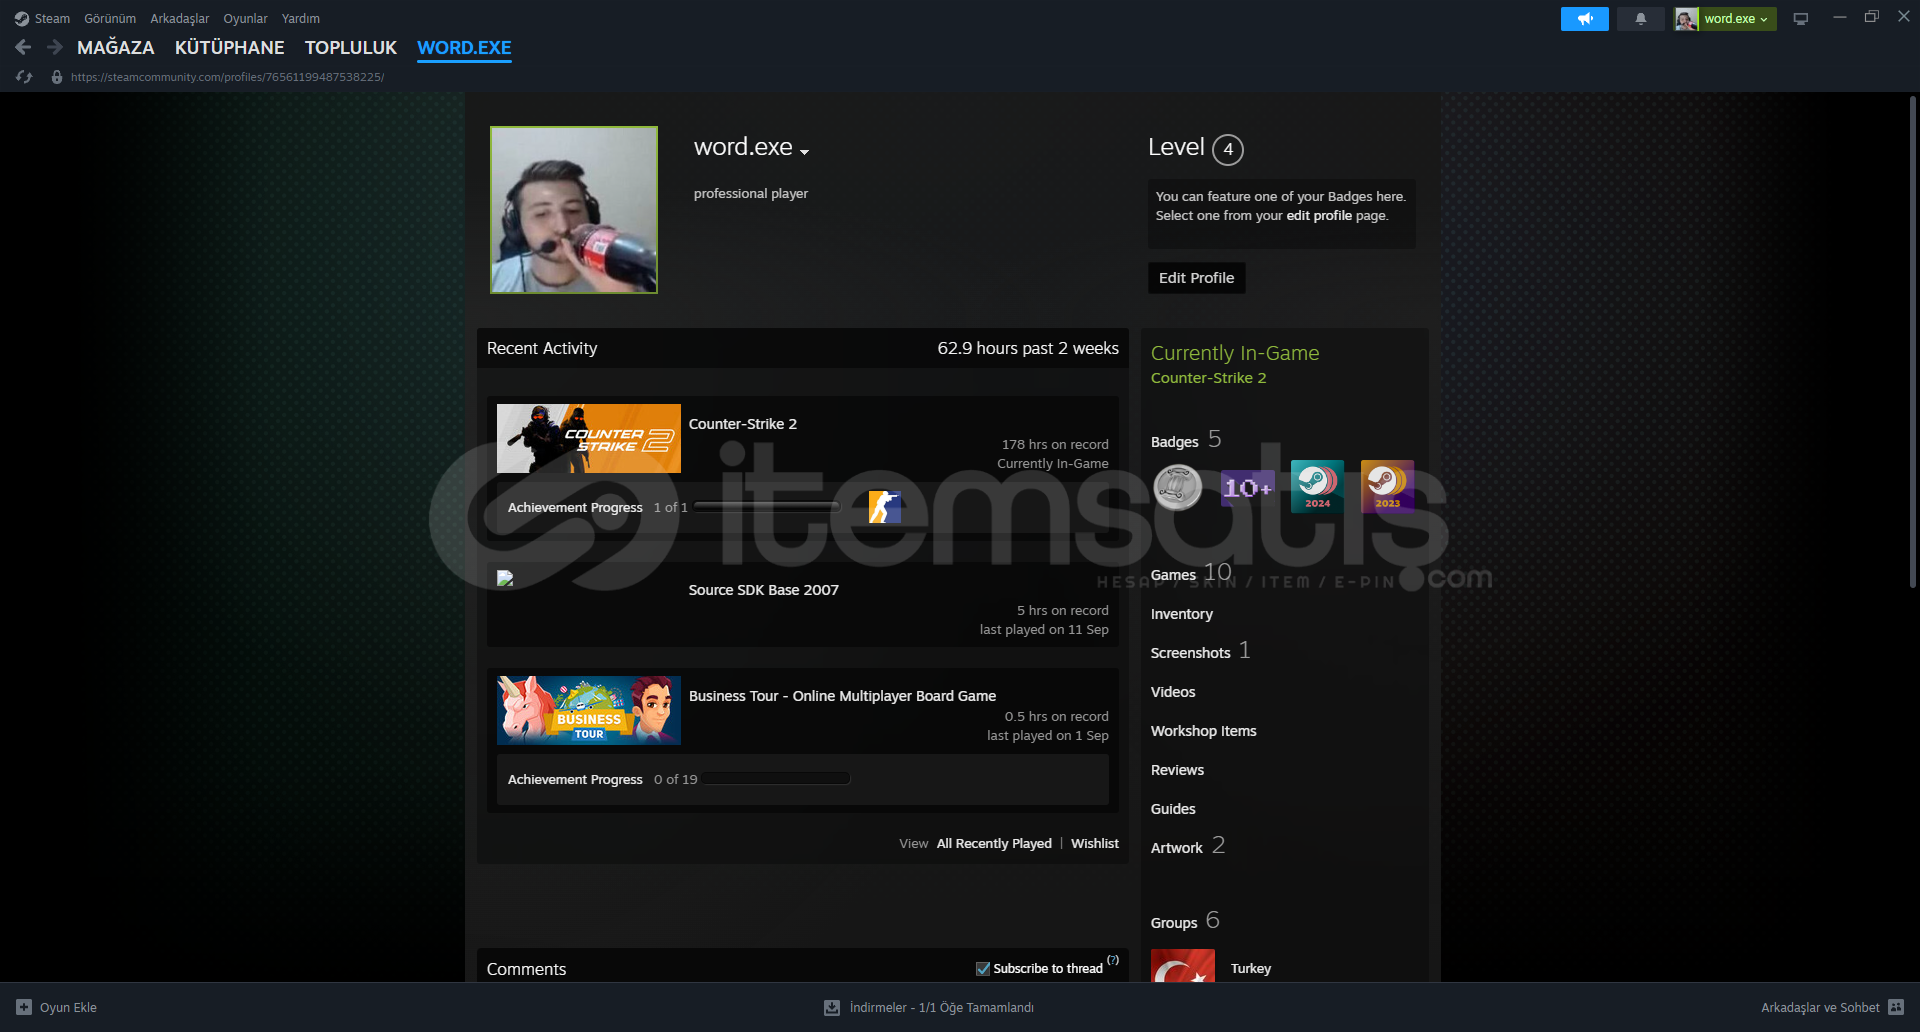This screenshot has height=1032, width=1920.
Task: Click the Edit Profile button
Action: 1196,278
